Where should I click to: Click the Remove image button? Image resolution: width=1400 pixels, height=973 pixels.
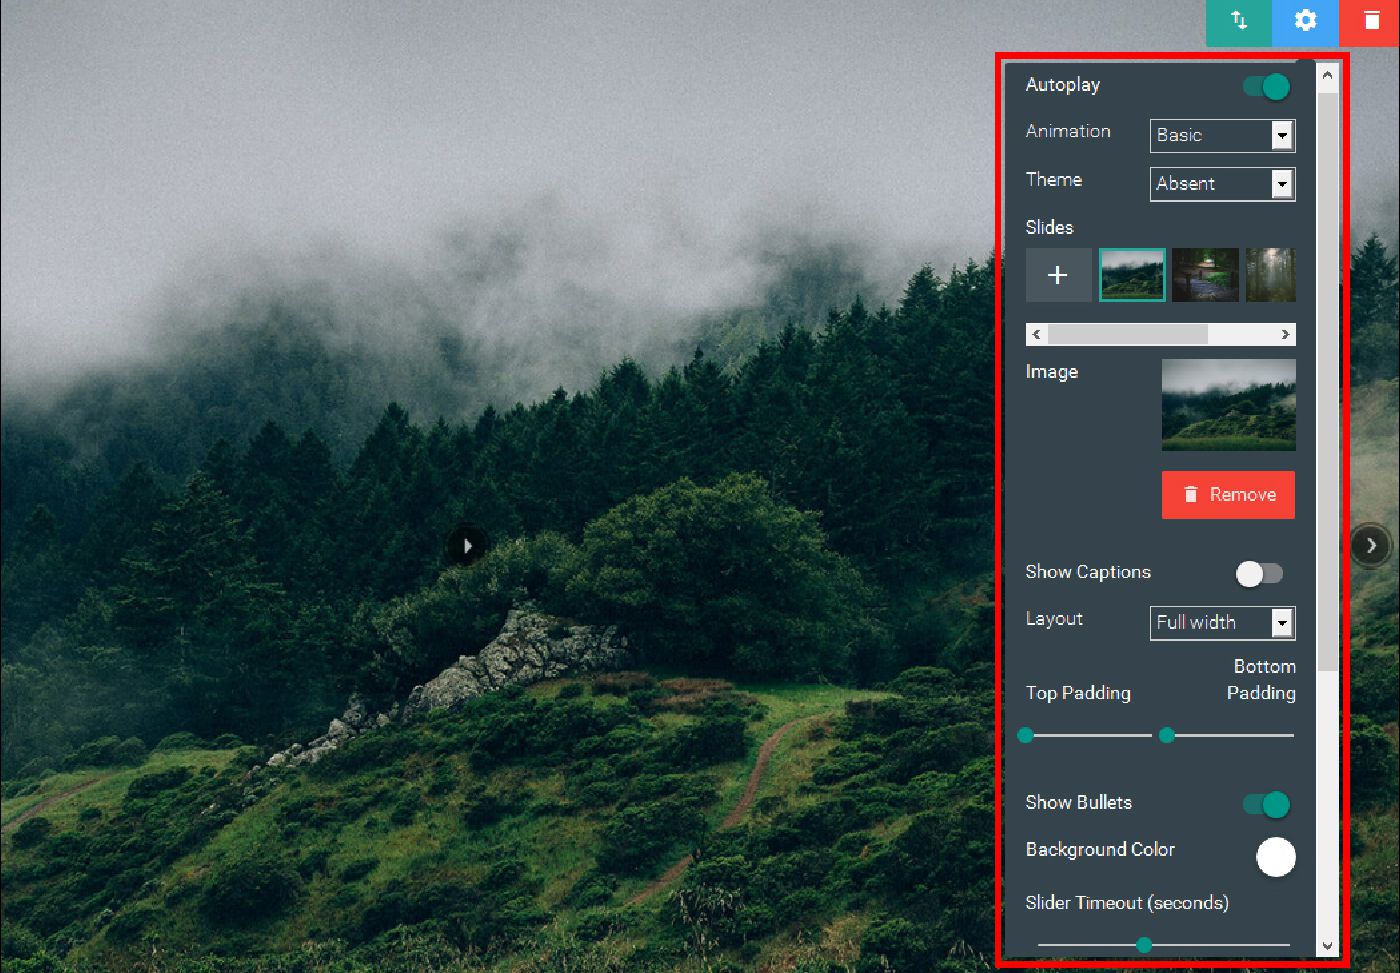pyautogui.click(x=1228, y=495)
